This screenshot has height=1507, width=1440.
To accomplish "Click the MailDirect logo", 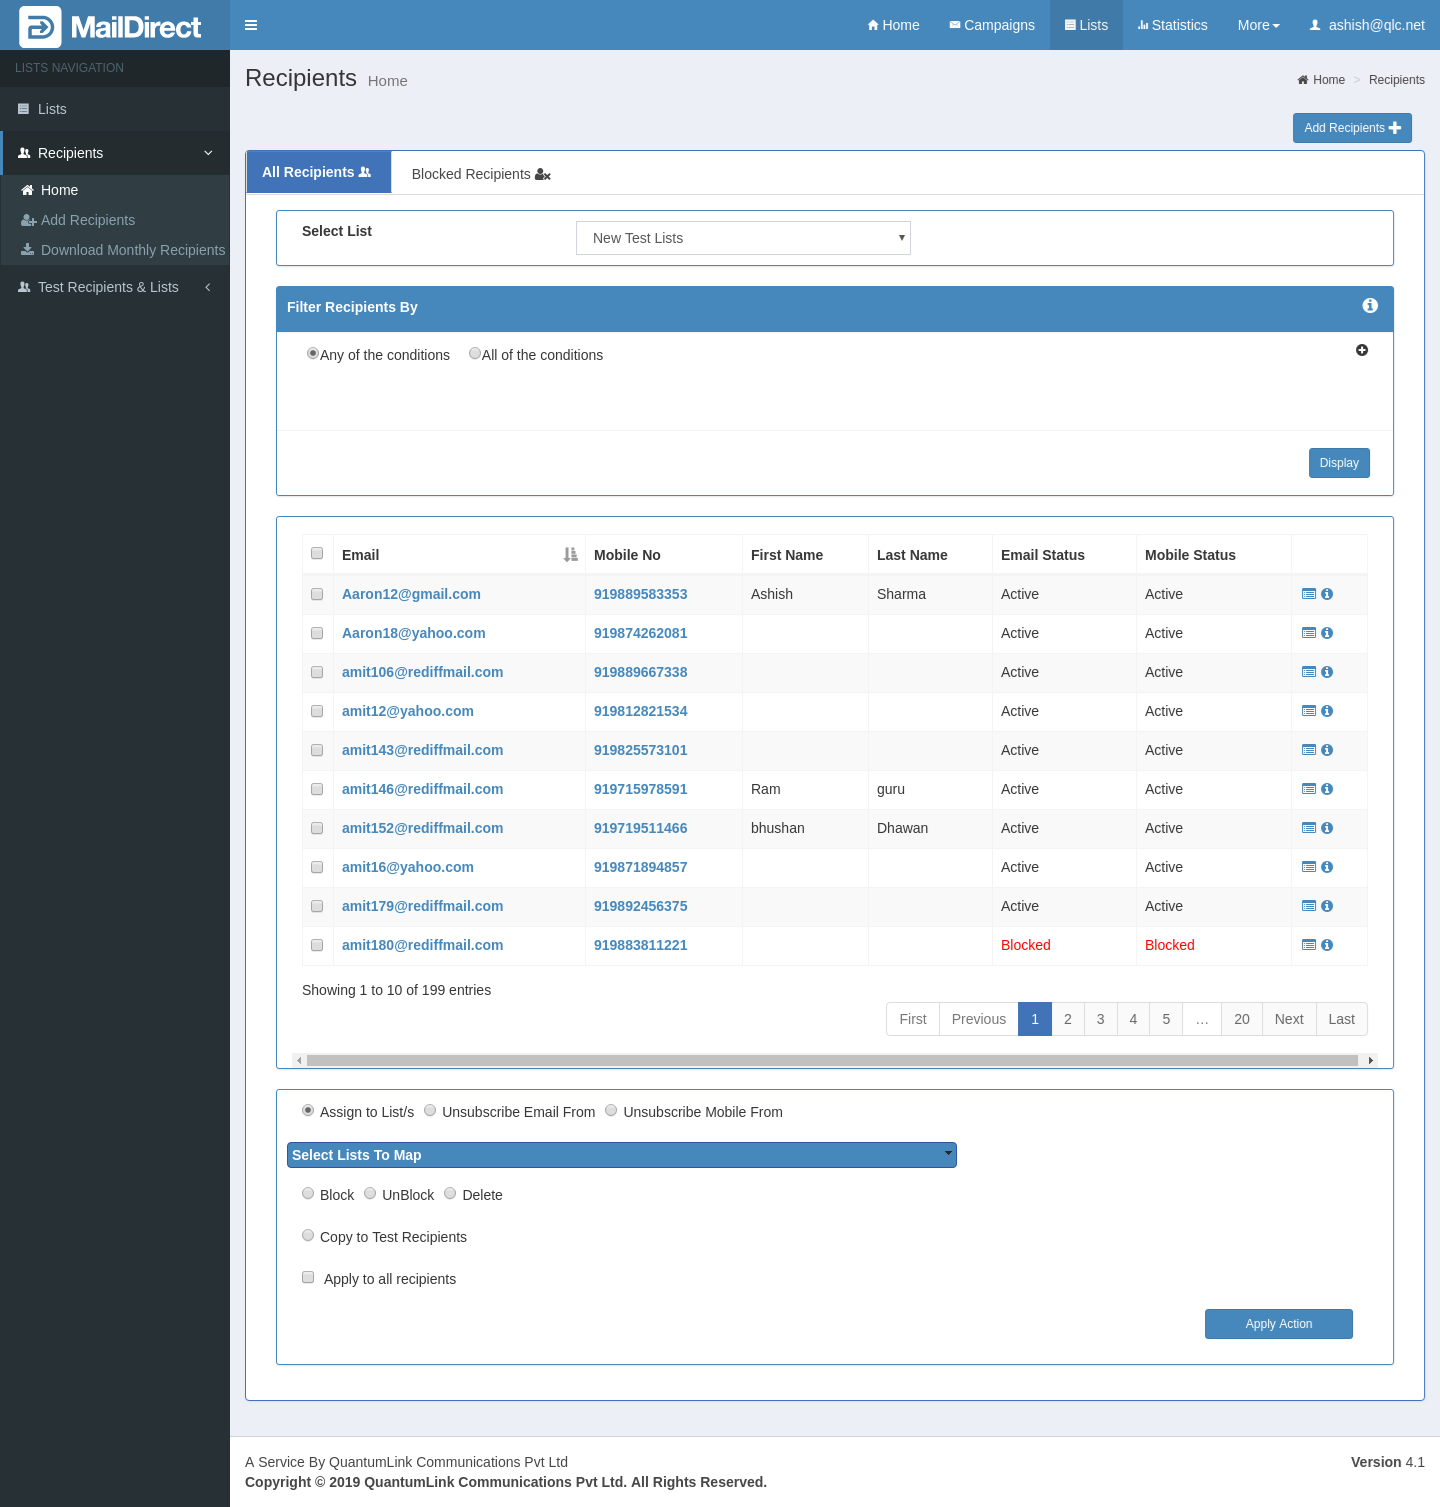I will (111, 27).
